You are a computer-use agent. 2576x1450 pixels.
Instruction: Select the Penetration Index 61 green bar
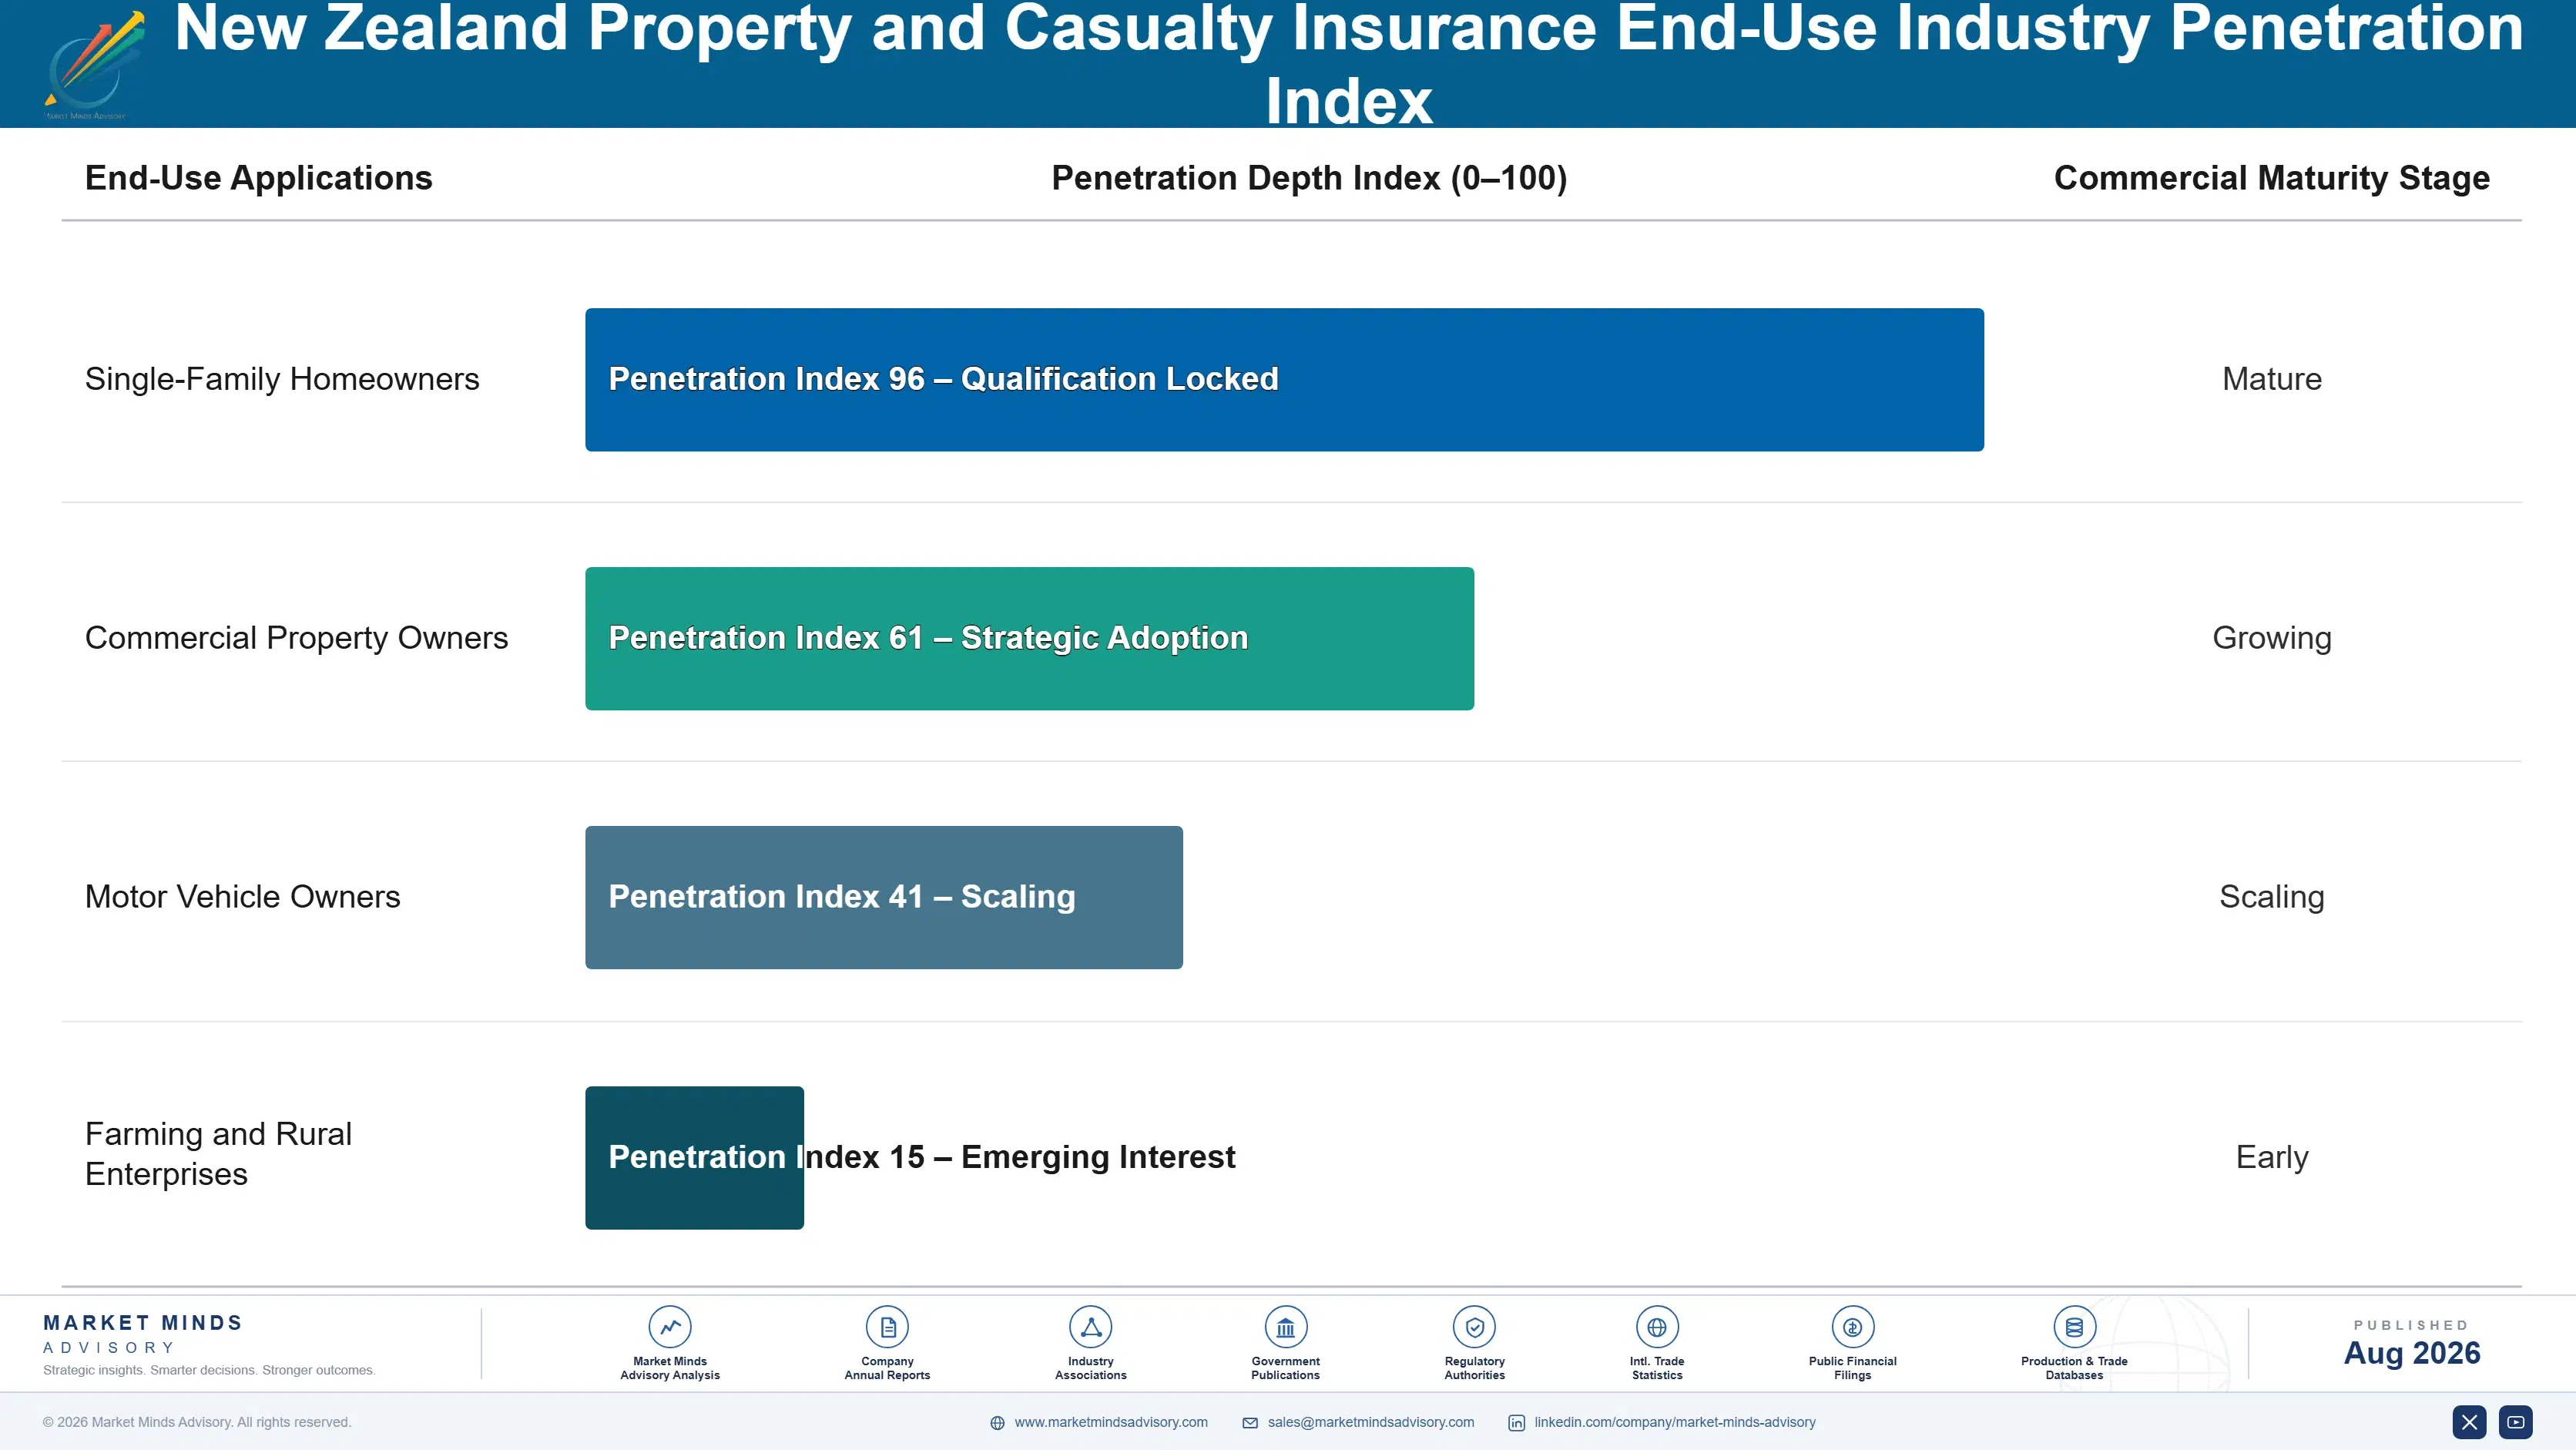(1029, 639)
